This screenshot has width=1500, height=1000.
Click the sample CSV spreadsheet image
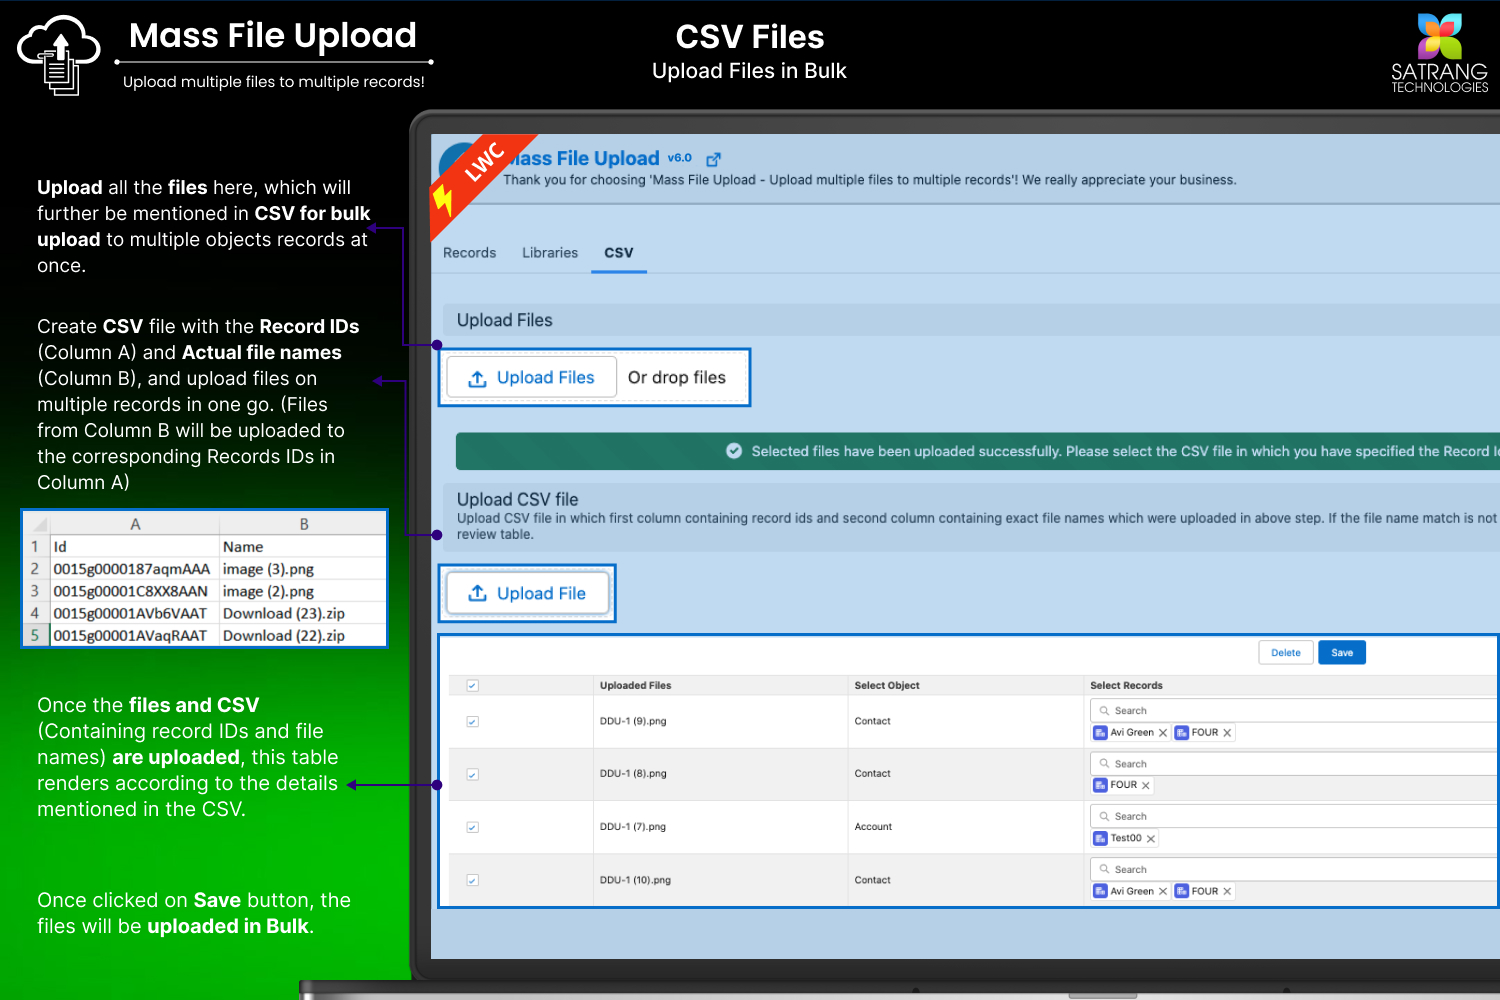tap(205, 579)
